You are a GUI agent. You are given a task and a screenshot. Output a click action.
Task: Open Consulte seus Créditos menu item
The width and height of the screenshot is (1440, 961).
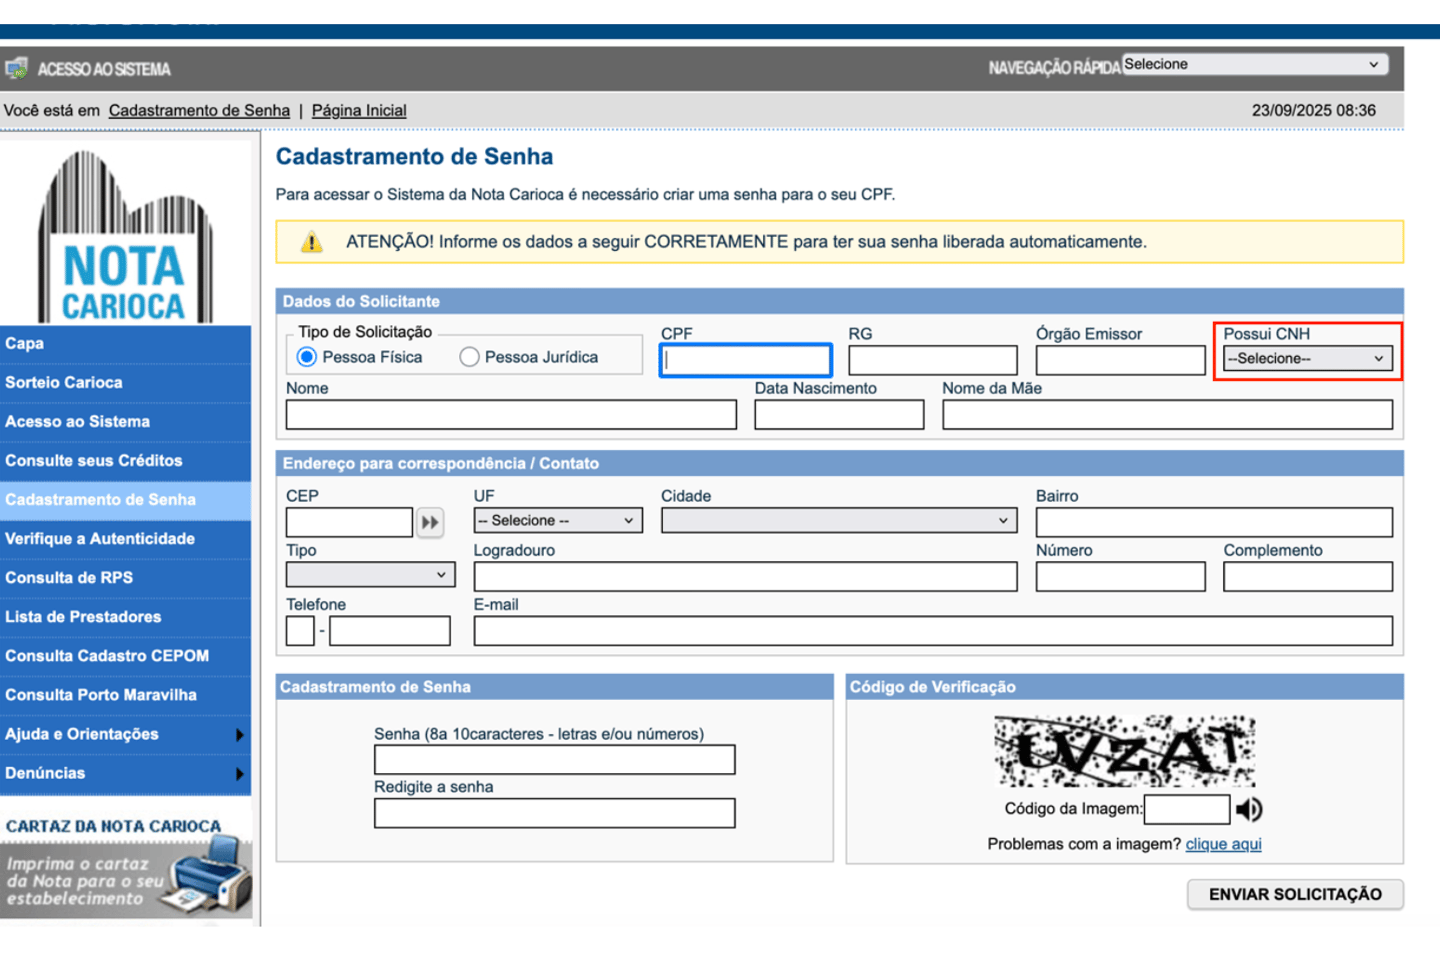tap(125, 461)
